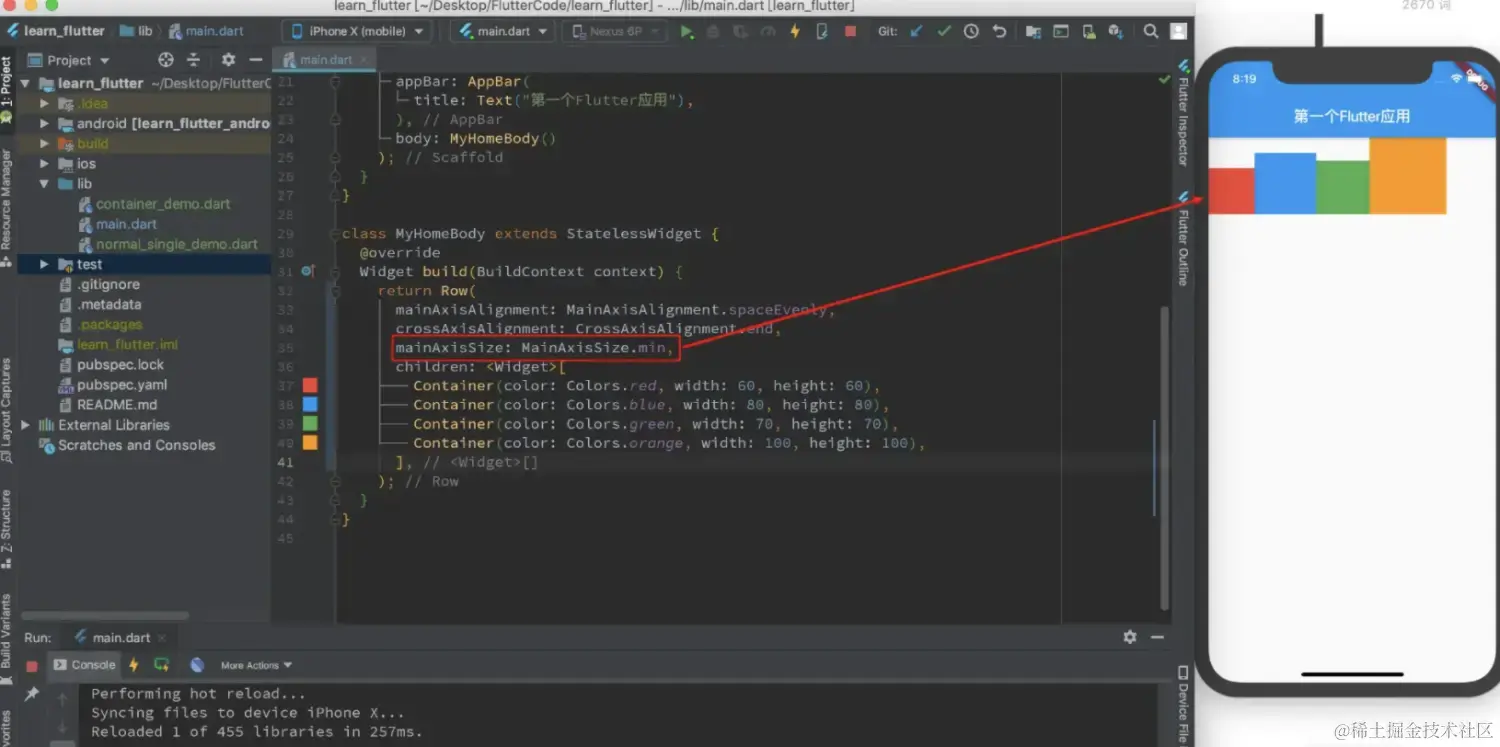Click the code line 'body: MyHomeBody()'

click(x=475, y=138)
